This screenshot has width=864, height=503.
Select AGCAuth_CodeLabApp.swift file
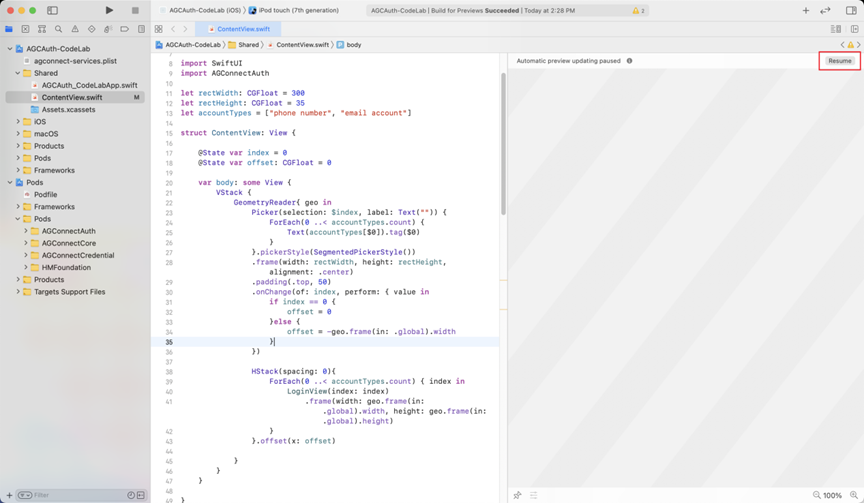coord(75,85)
